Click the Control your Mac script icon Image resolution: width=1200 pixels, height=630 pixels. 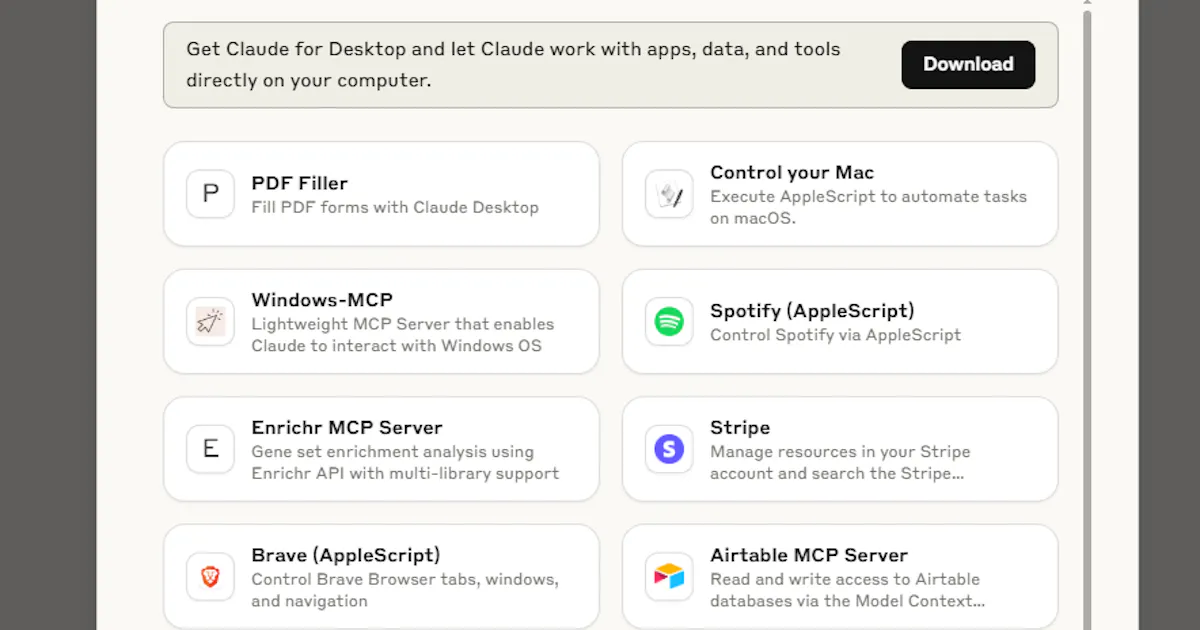(669, 194)
